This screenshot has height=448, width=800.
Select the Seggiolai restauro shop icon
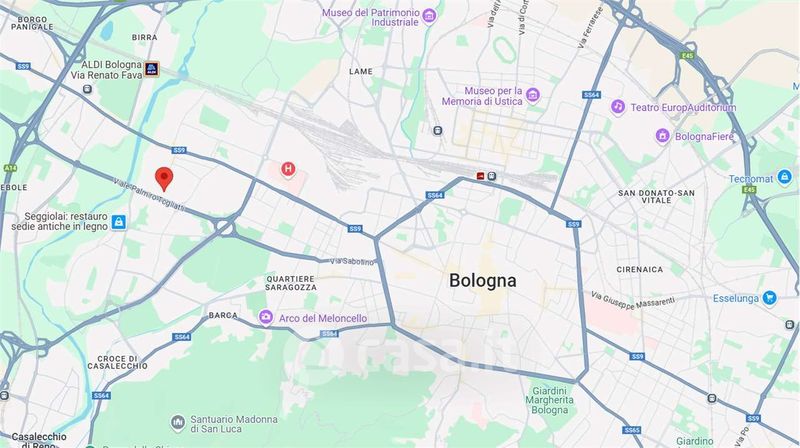point(118,222)
